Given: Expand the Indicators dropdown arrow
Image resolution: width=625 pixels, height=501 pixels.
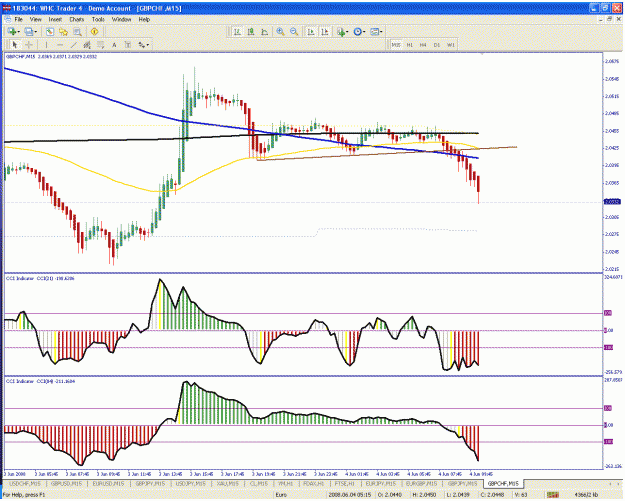Looking at the screenshot, I should tap(348, 31).
